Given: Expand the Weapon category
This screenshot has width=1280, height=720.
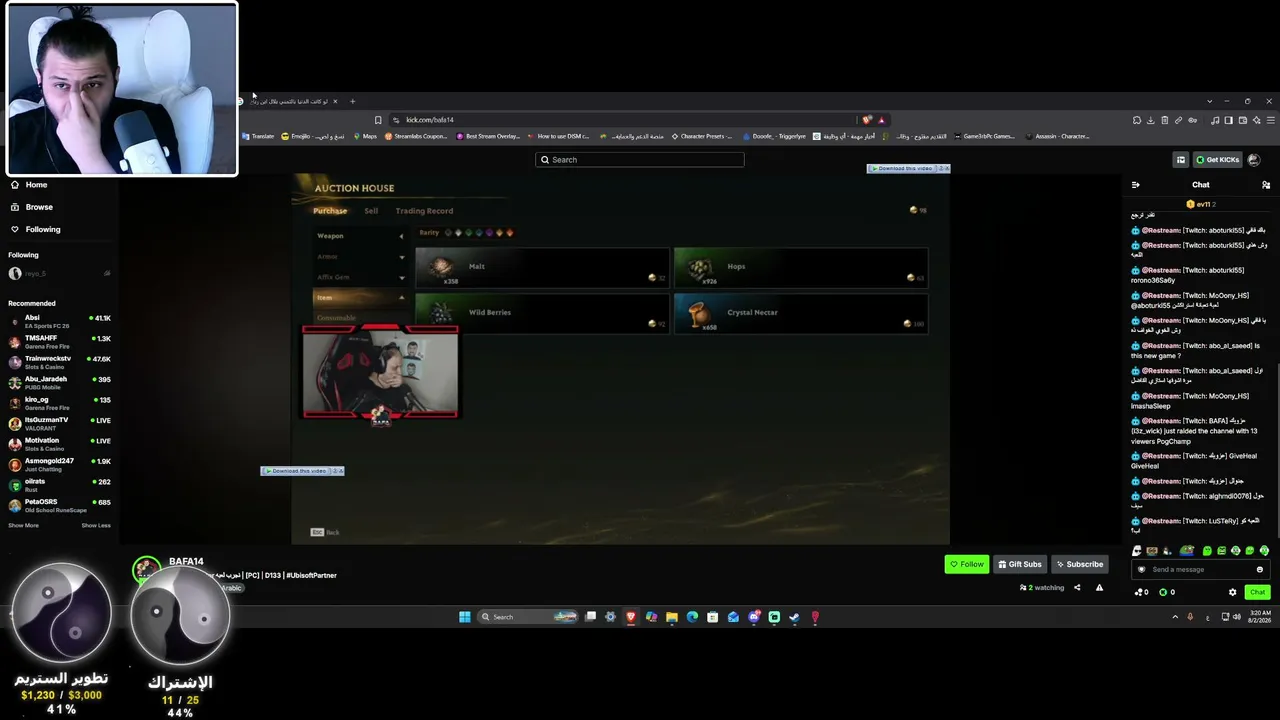Looking at the screenshot, I should pos(360,236).
